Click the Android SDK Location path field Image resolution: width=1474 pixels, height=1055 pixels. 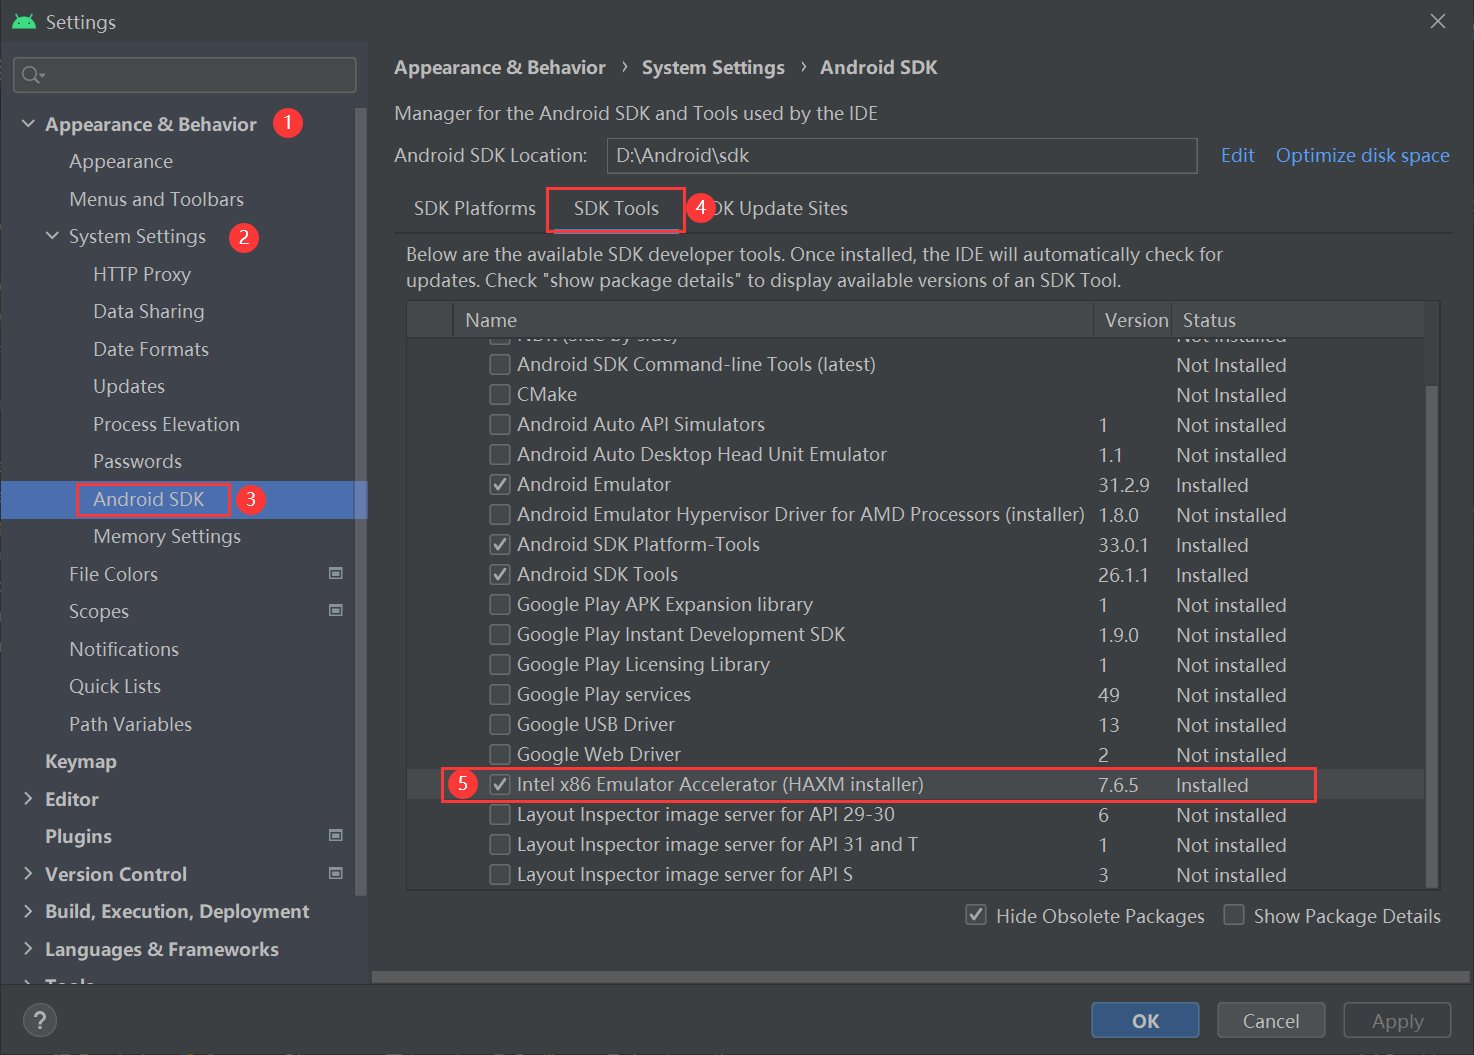point(902,155)
